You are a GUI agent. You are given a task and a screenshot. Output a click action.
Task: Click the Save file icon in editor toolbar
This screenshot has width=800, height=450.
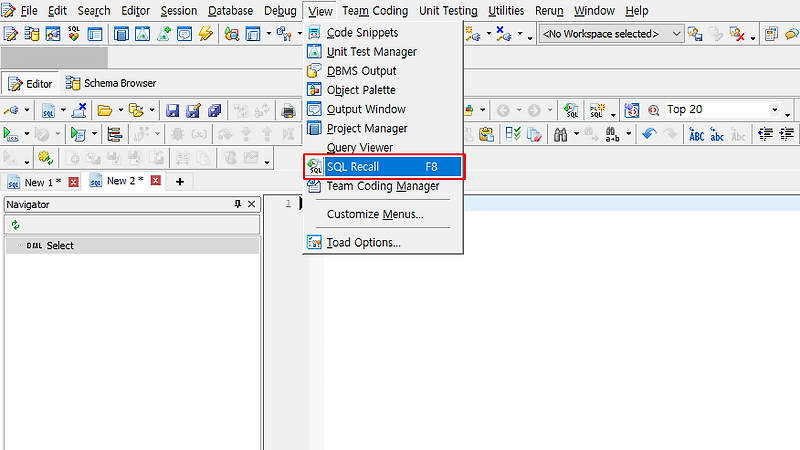pyautogui.click(x=172, y=110)
